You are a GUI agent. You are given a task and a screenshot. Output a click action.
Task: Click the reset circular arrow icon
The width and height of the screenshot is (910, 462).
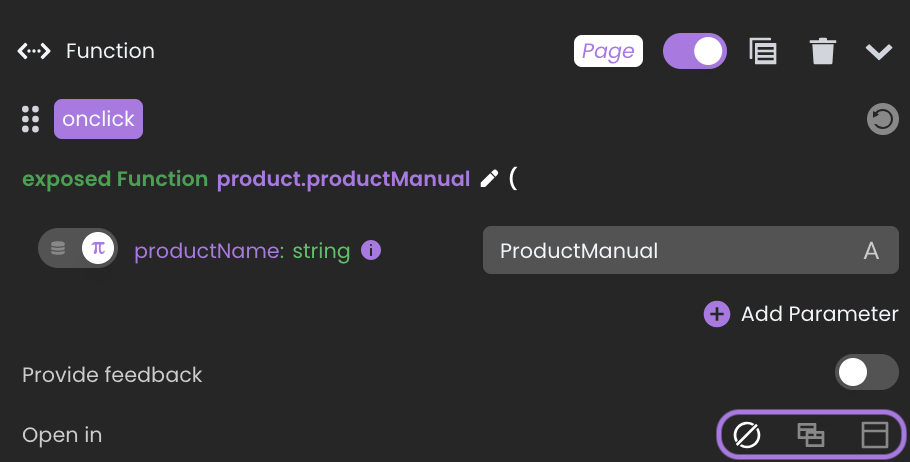(x=883, y=119)
